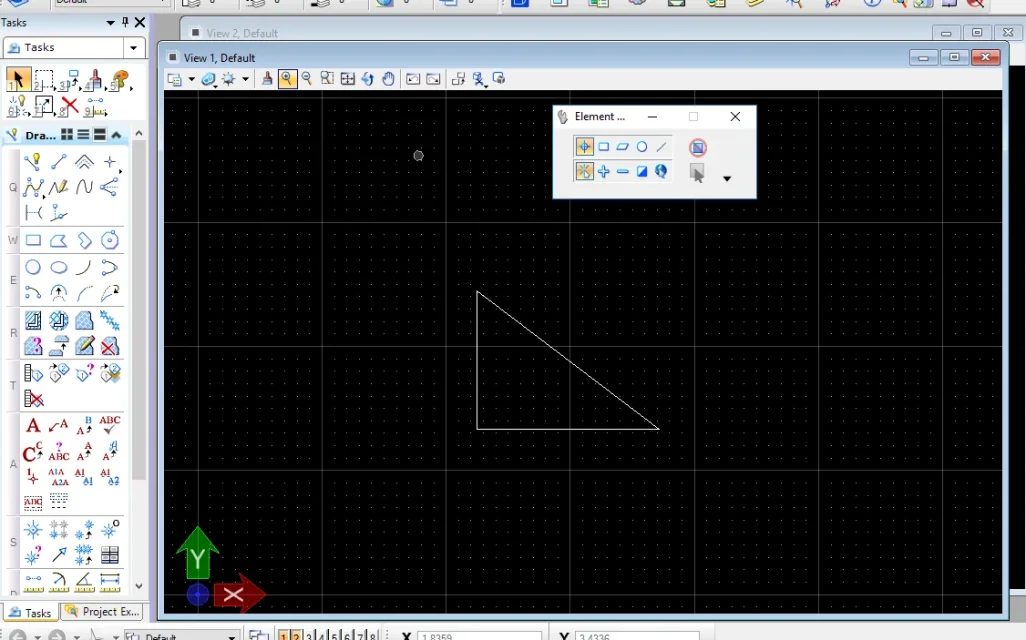This screenshot has width=1026, height=640.
Task: Switch to Shape selection method
Action: pyautogui.click(x=622, y=147)
